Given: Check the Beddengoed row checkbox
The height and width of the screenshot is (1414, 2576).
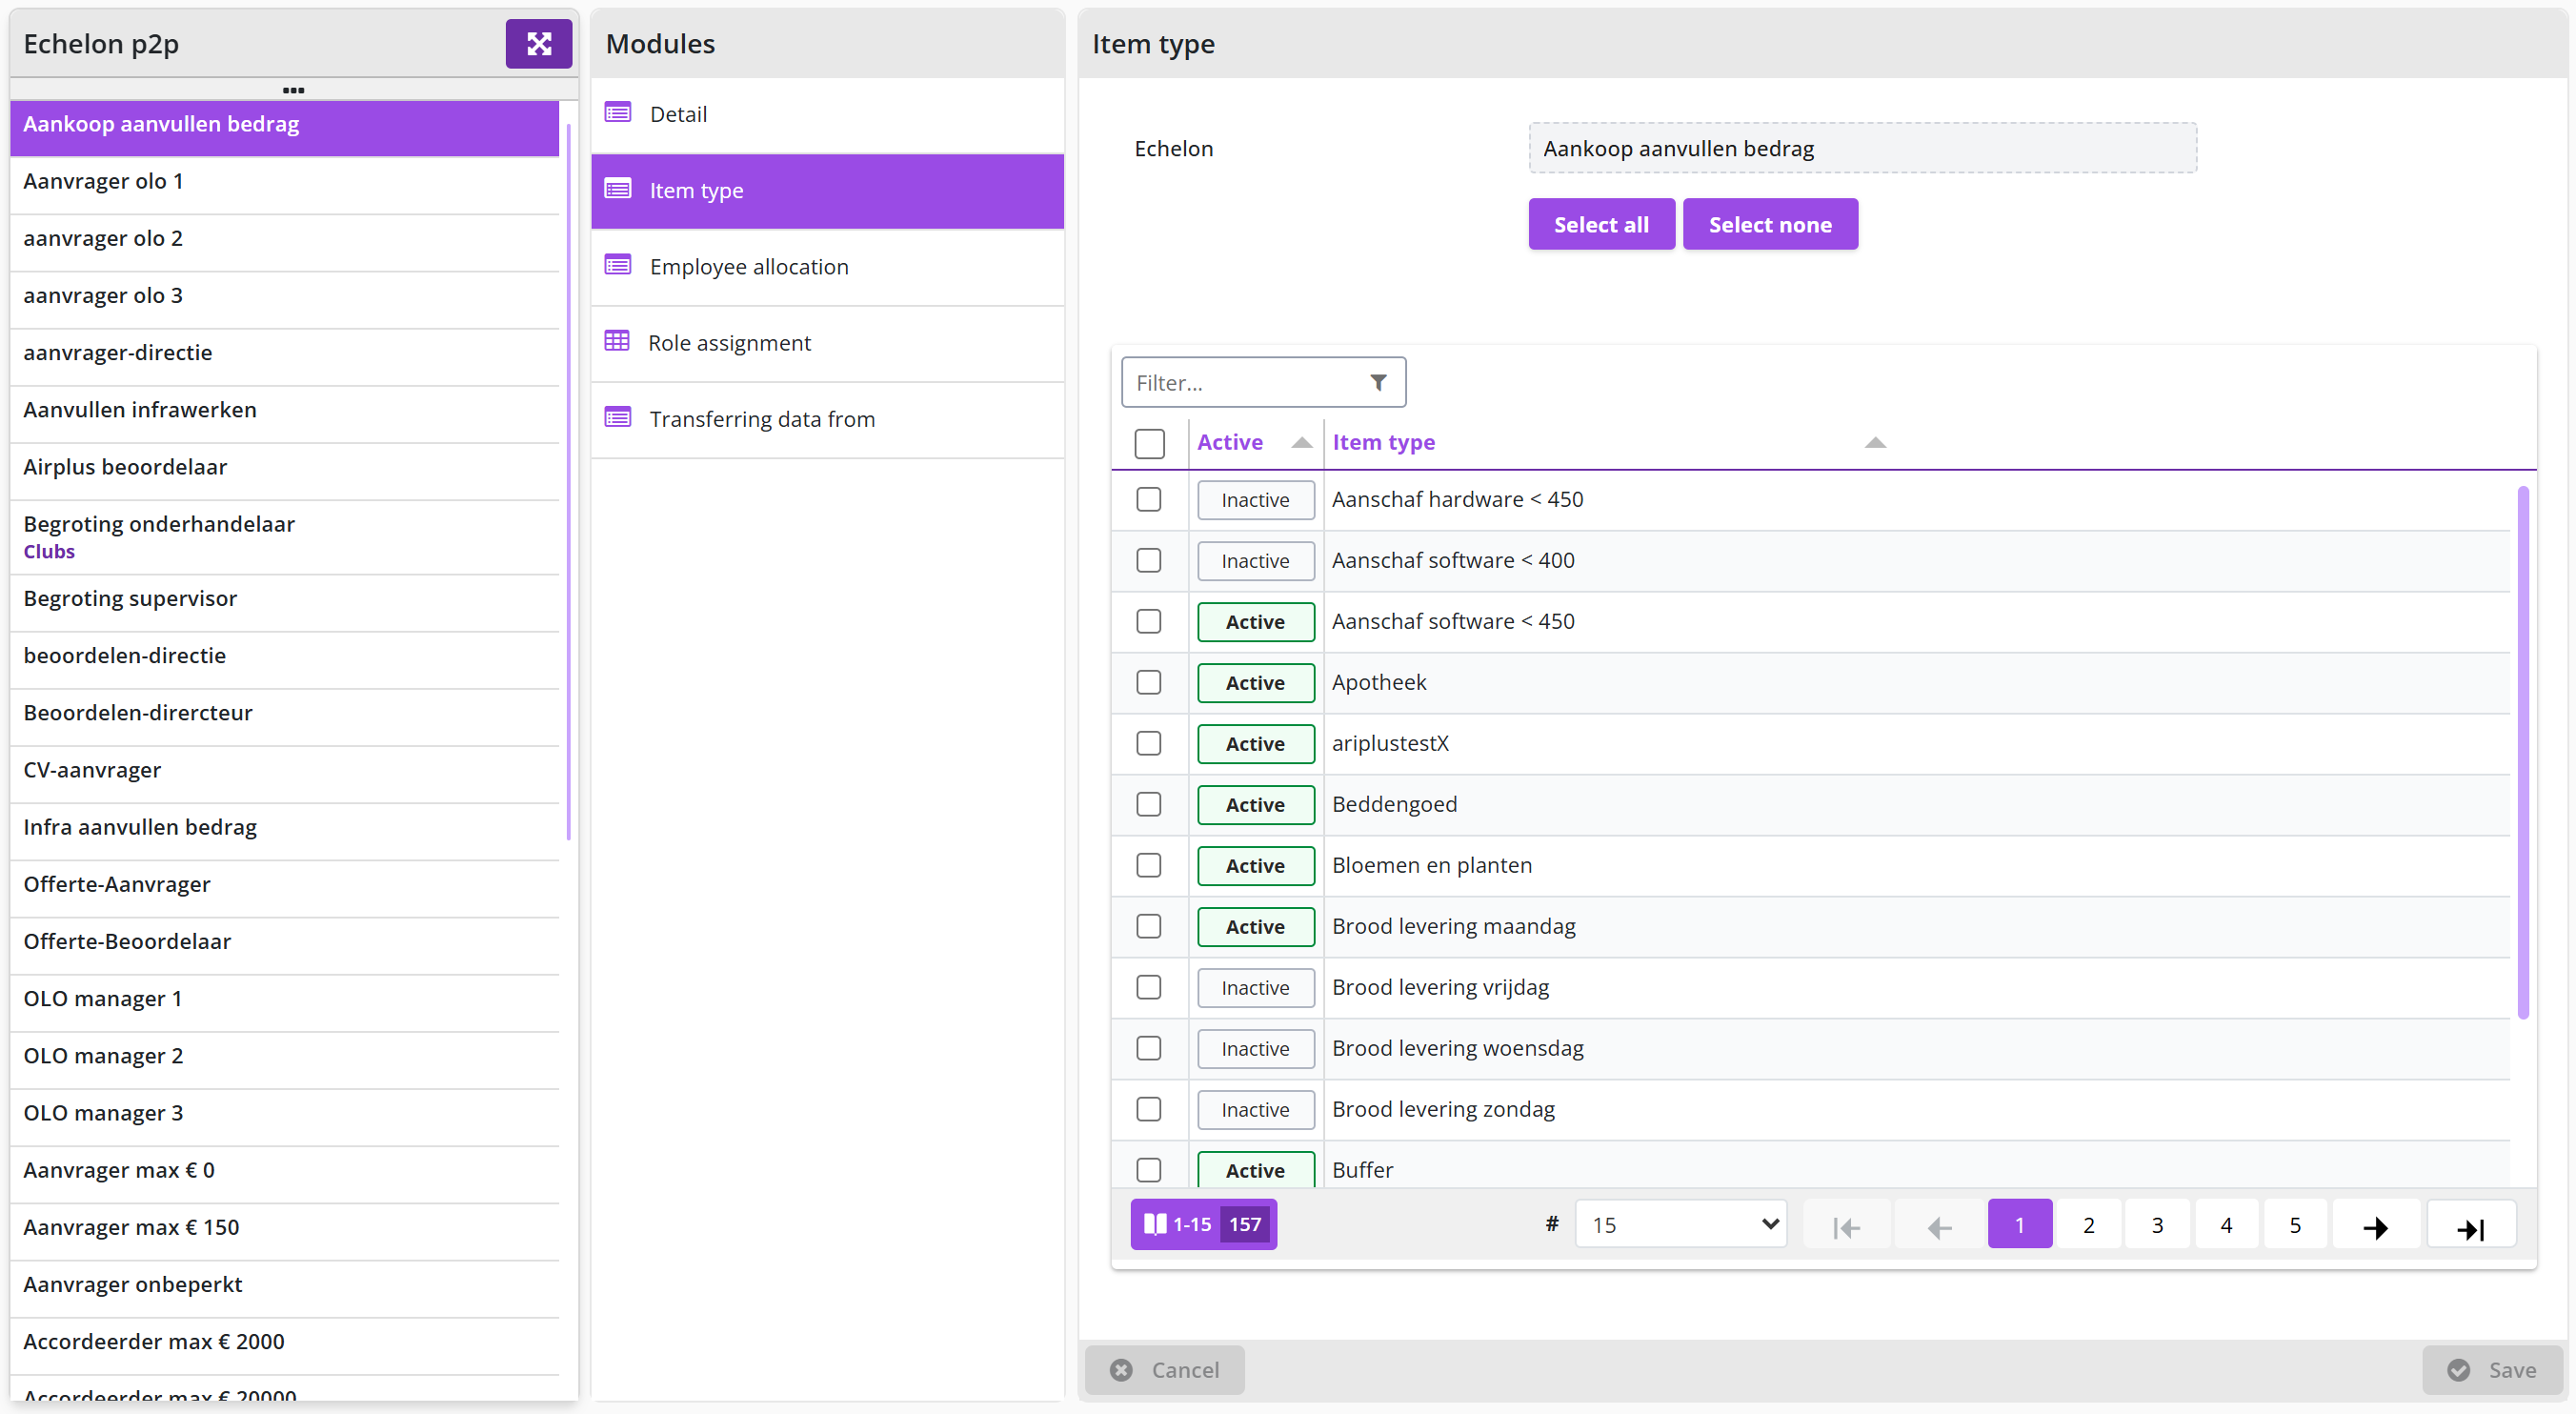Looking at the screenshot, I should coord(1148,804).
